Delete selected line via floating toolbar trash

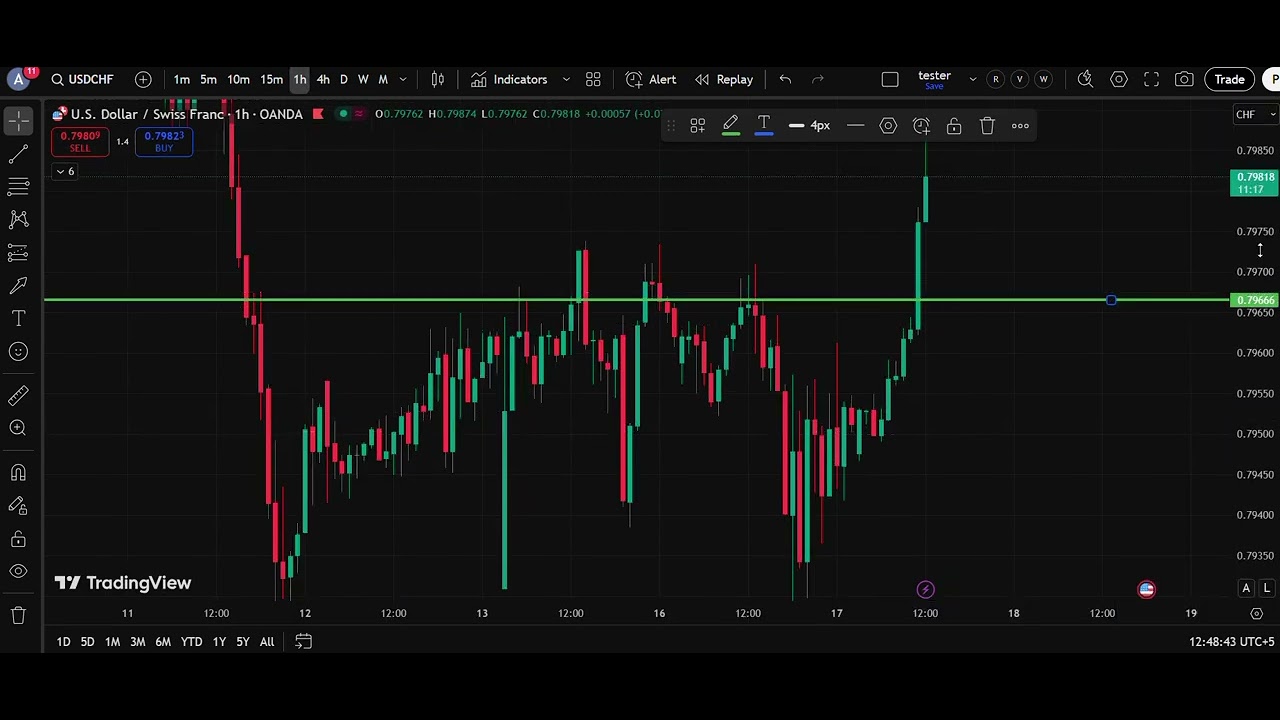coord(987,126)
